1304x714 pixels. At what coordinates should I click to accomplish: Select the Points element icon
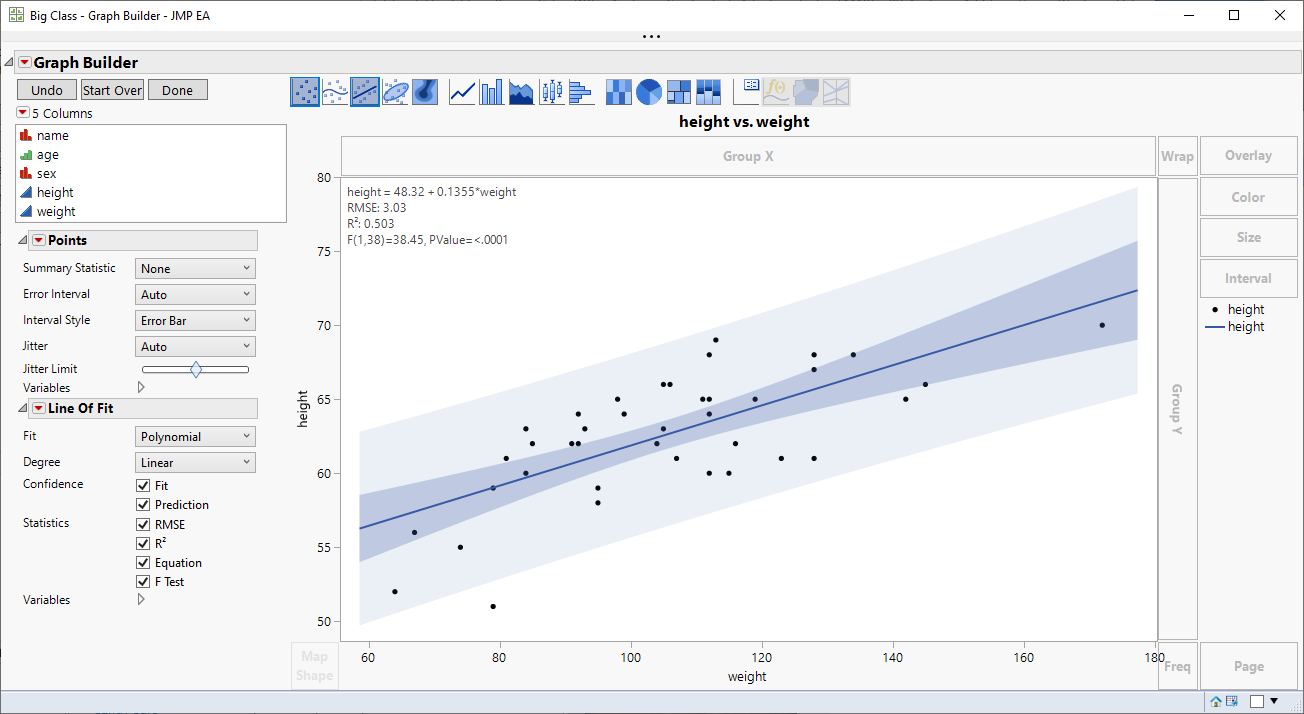click(305, 91)
